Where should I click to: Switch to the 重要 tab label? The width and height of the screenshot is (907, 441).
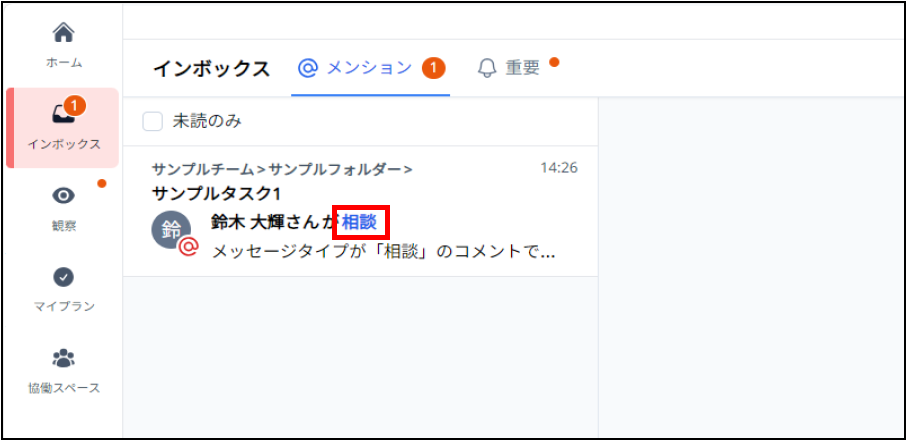tap(522, 68)
